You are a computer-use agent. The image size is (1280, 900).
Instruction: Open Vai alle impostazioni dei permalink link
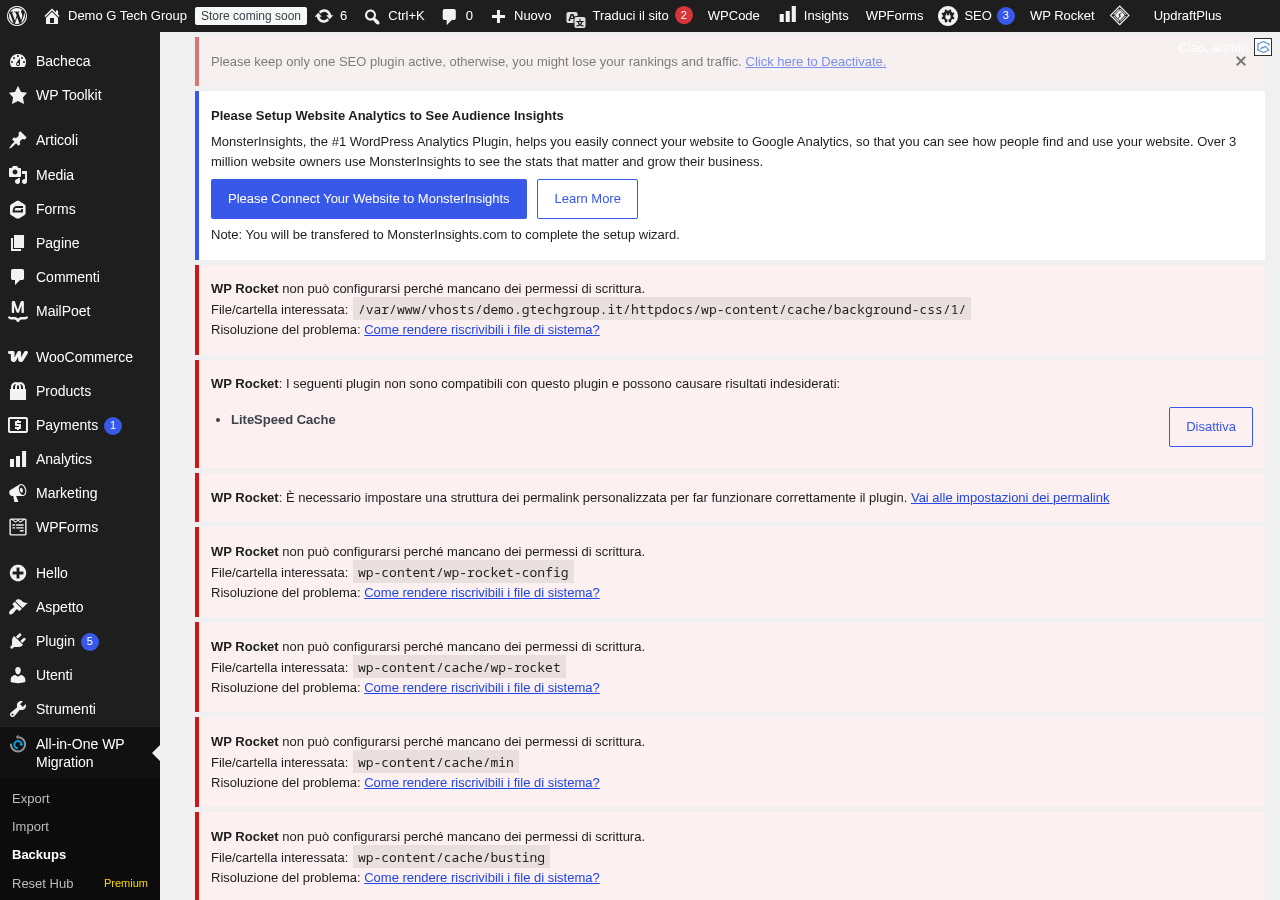(1010, 497)
